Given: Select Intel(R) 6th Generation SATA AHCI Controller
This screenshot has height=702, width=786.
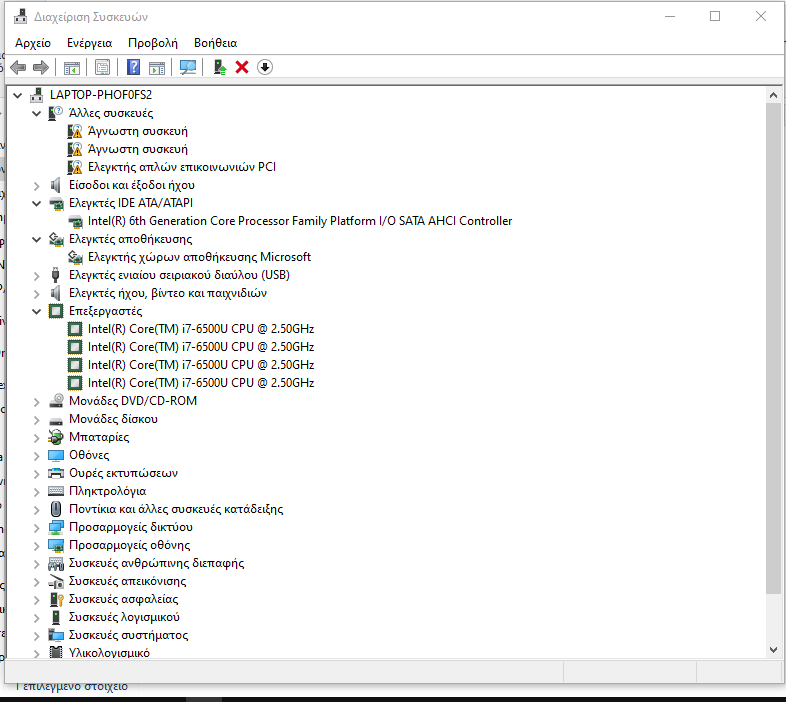Looking at the screenshot, I should click(300, 221).
